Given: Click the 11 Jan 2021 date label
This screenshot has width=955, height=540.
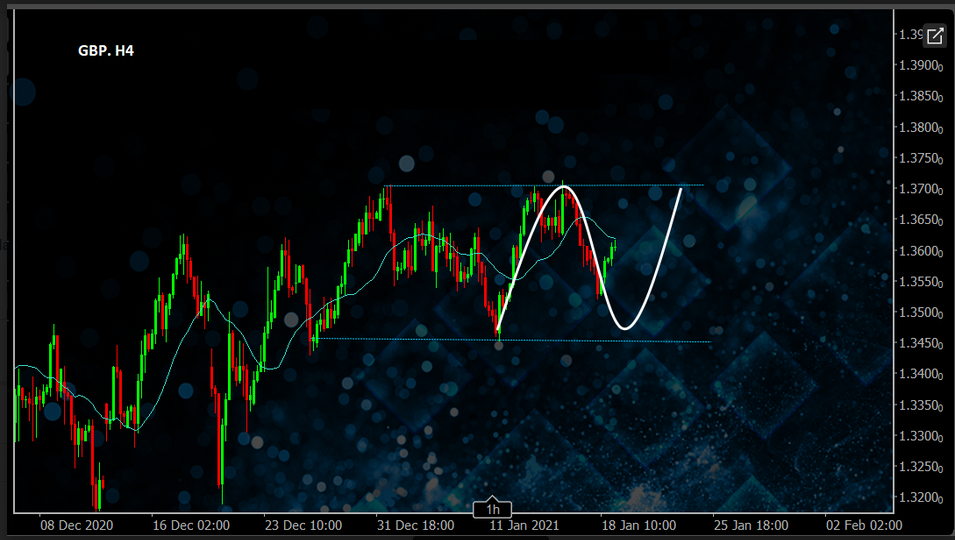Looking at the screenshot, I should [525, 525].
